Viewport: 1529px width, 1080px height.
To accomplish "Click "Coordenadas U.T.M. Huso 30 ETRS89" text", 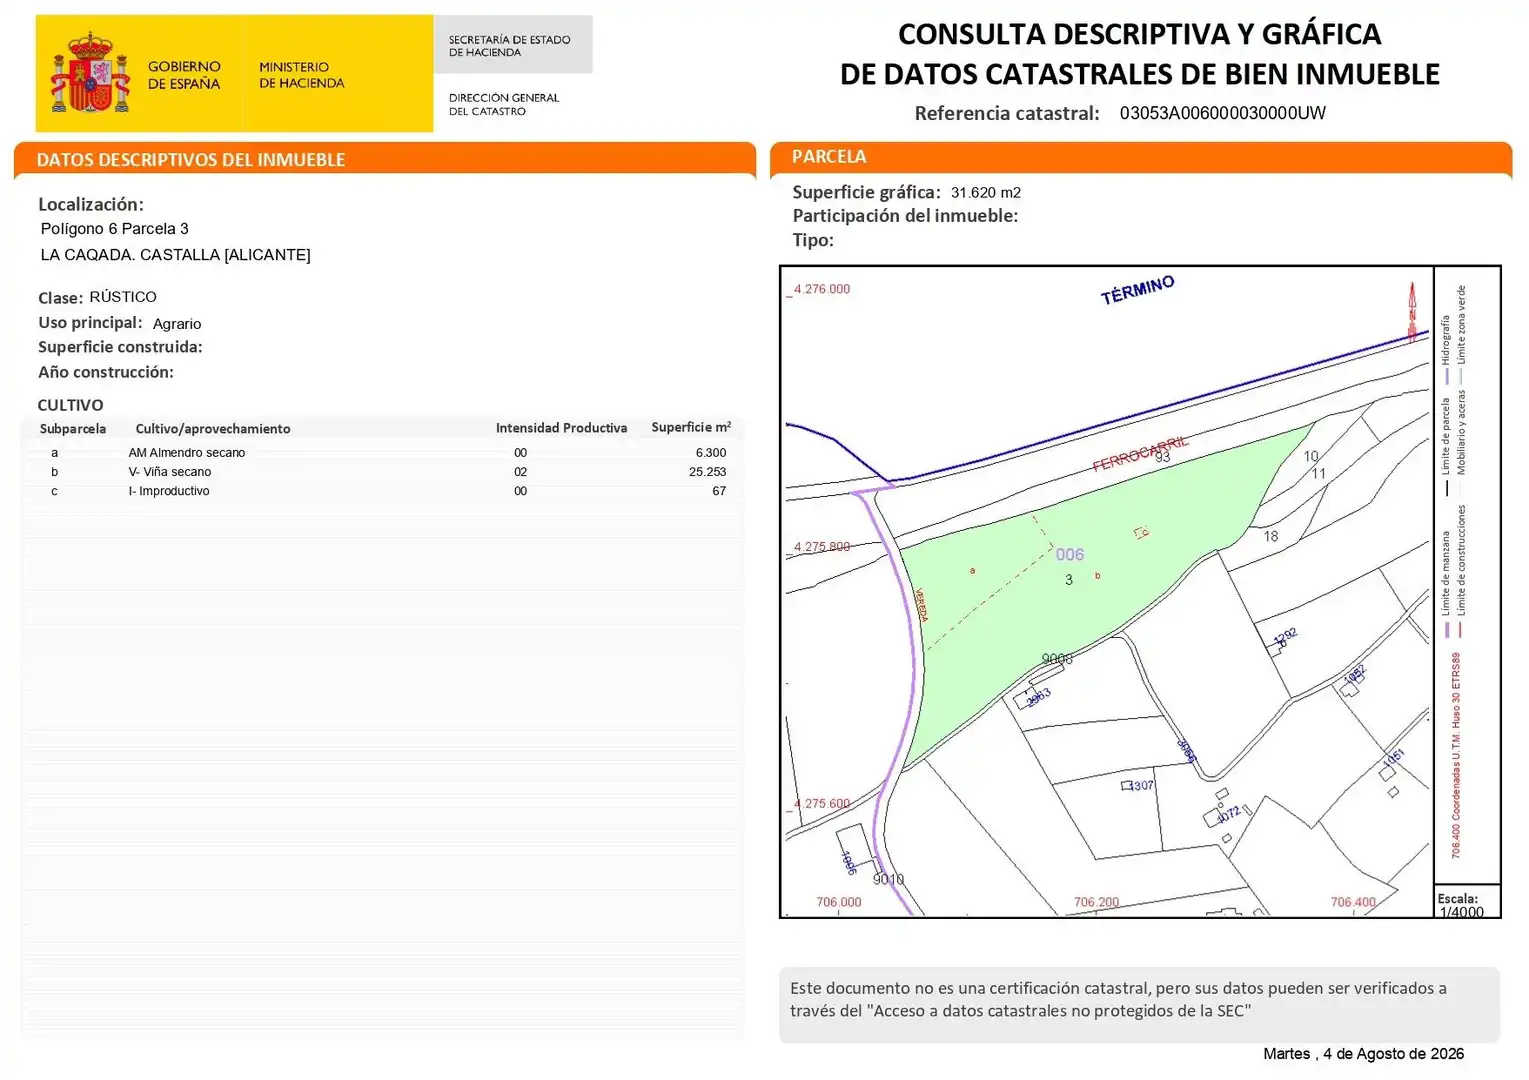I will [1457, 737].
